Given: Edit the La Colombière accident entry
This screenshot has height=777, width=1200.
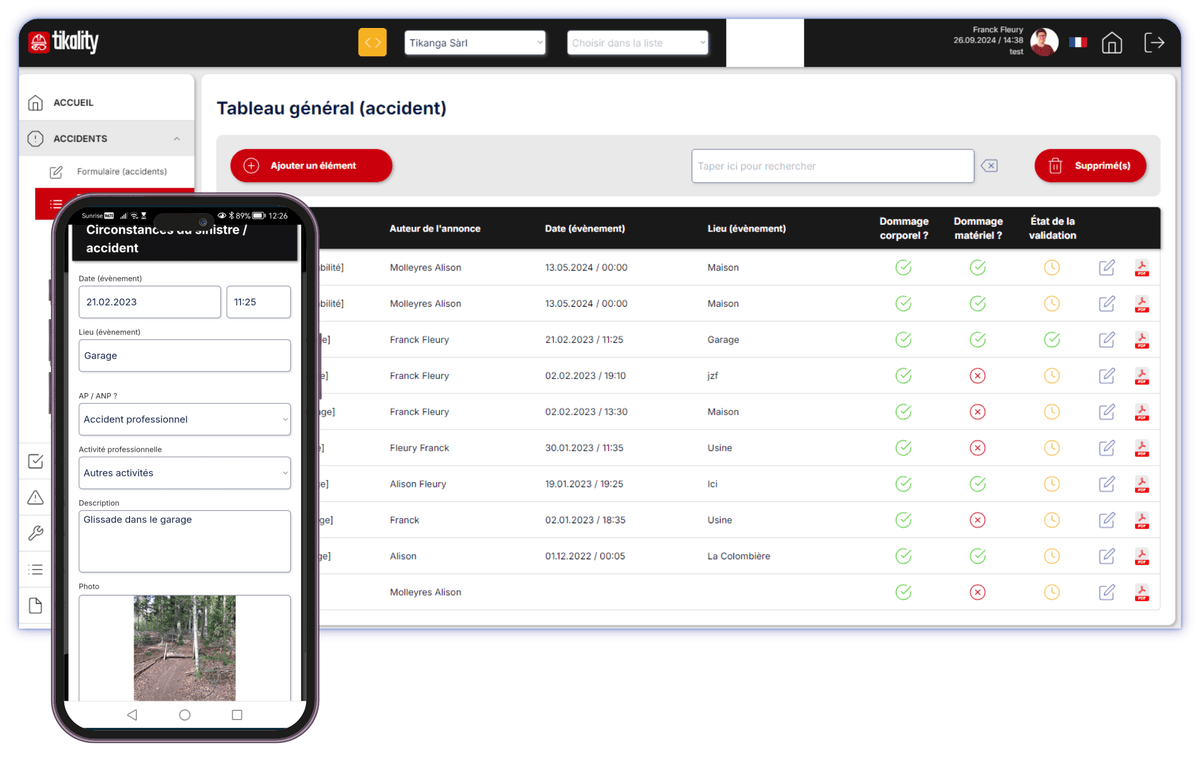Looking at the screenshot, I should pyautogui.click(x=1106, y=556).
